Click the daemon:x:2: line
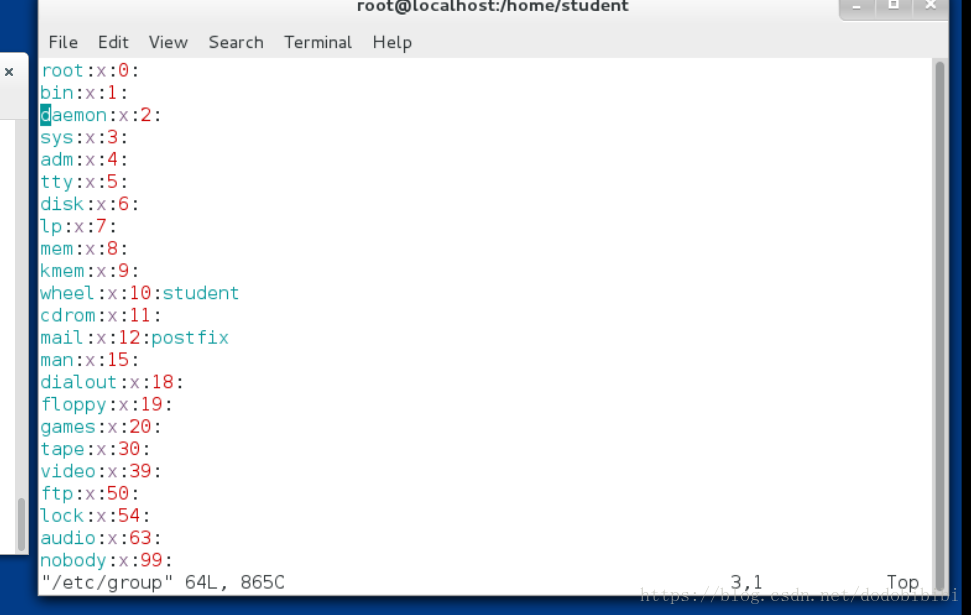Image resolution: width=971 pixels, height=615 pixels. point(101,115)
